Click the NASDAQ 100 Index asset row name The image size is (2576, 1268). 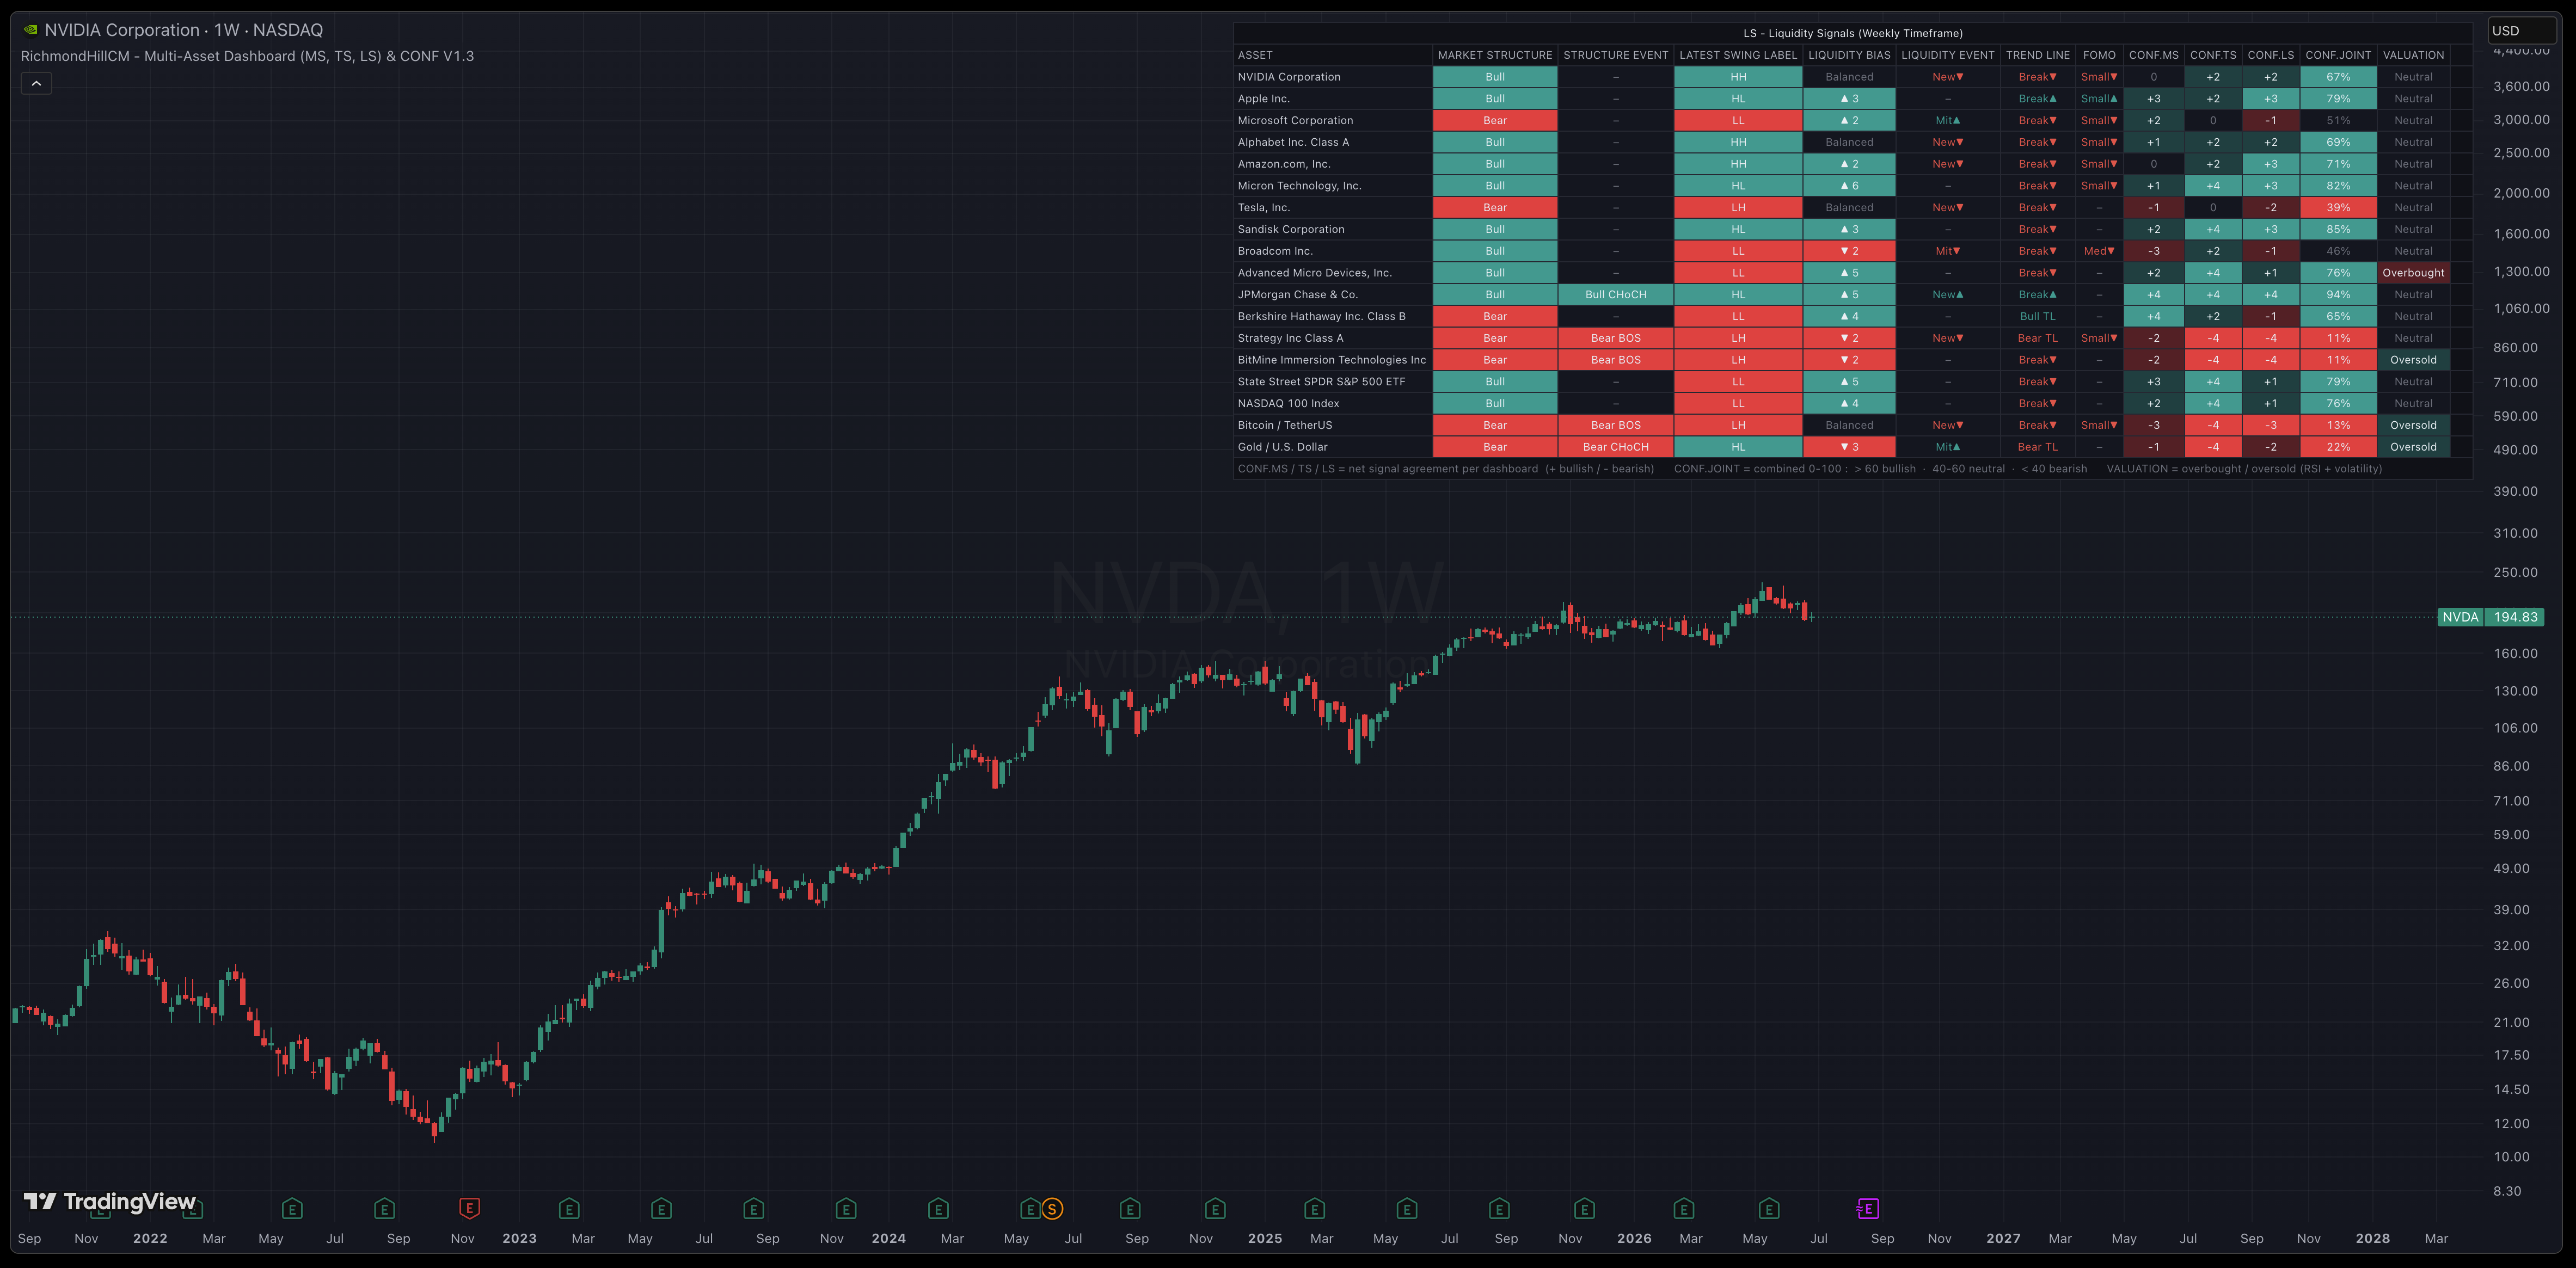pyautogui.click(x=1288, y=403)
